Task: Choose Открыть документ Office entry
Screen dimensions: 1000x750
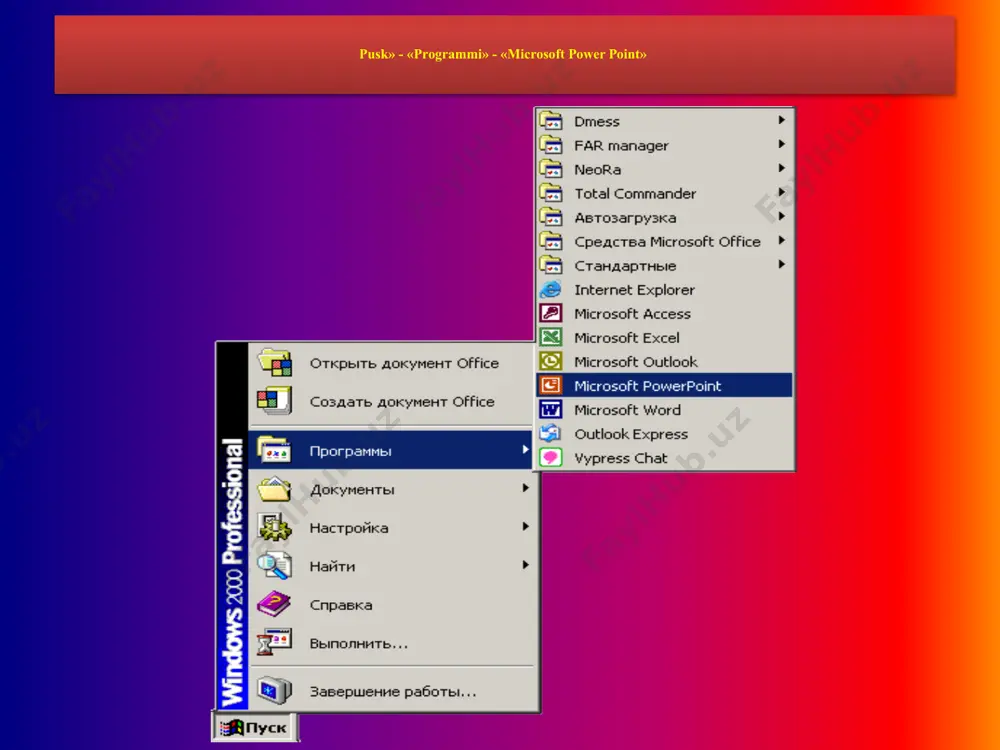Action: coord(392,363)
